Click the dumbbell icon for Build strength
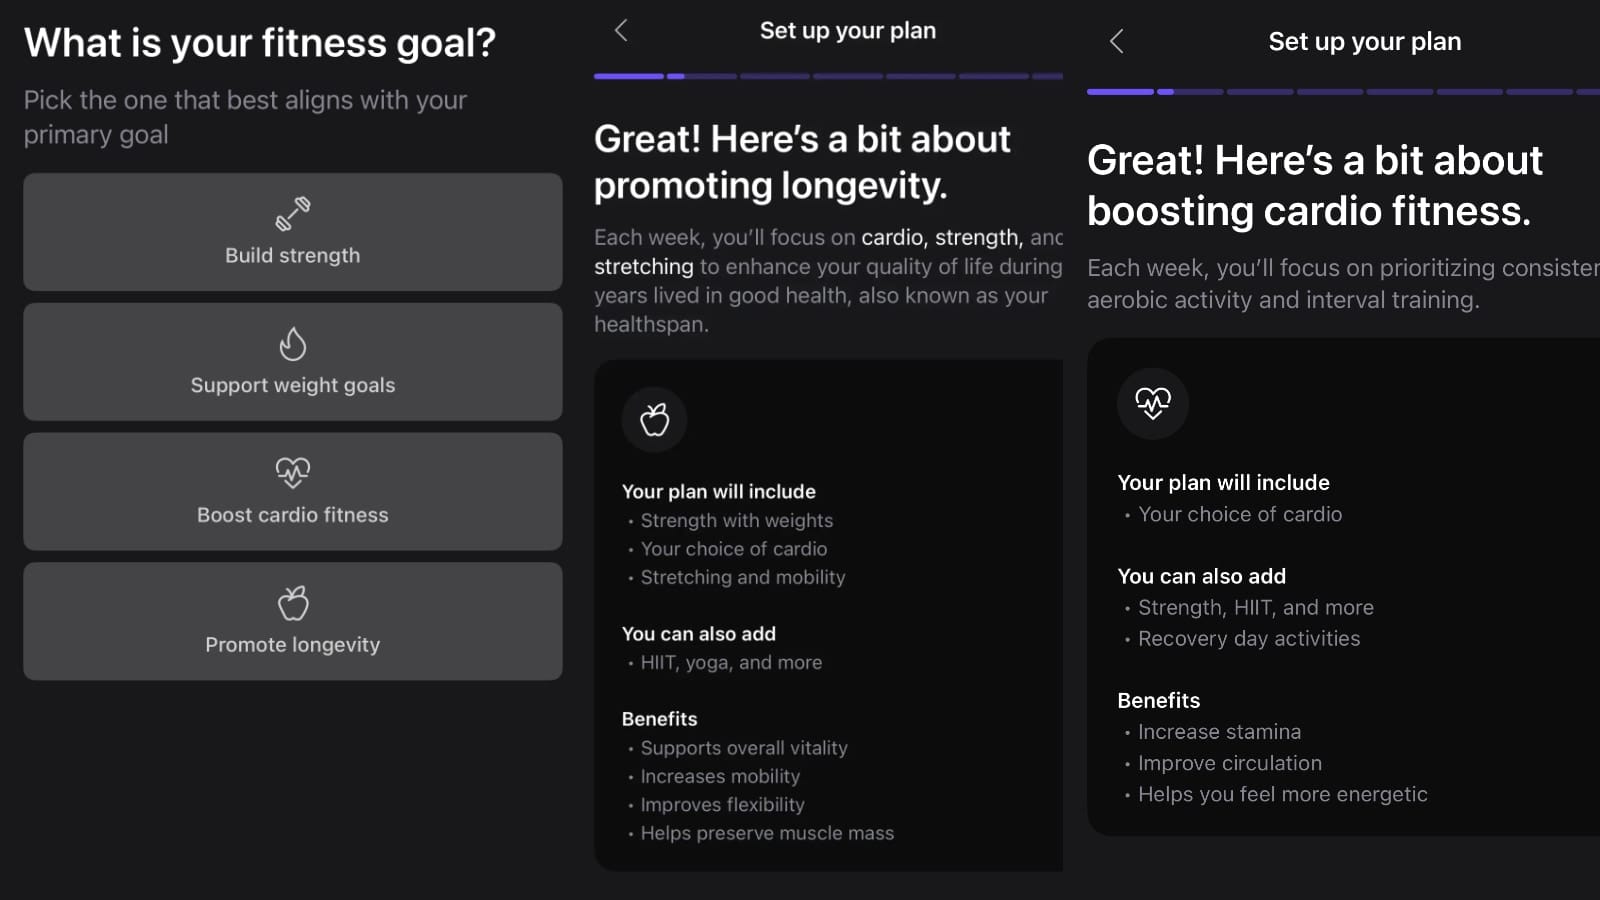Viewport: 1600px width, 900px height. coord(293,213)
